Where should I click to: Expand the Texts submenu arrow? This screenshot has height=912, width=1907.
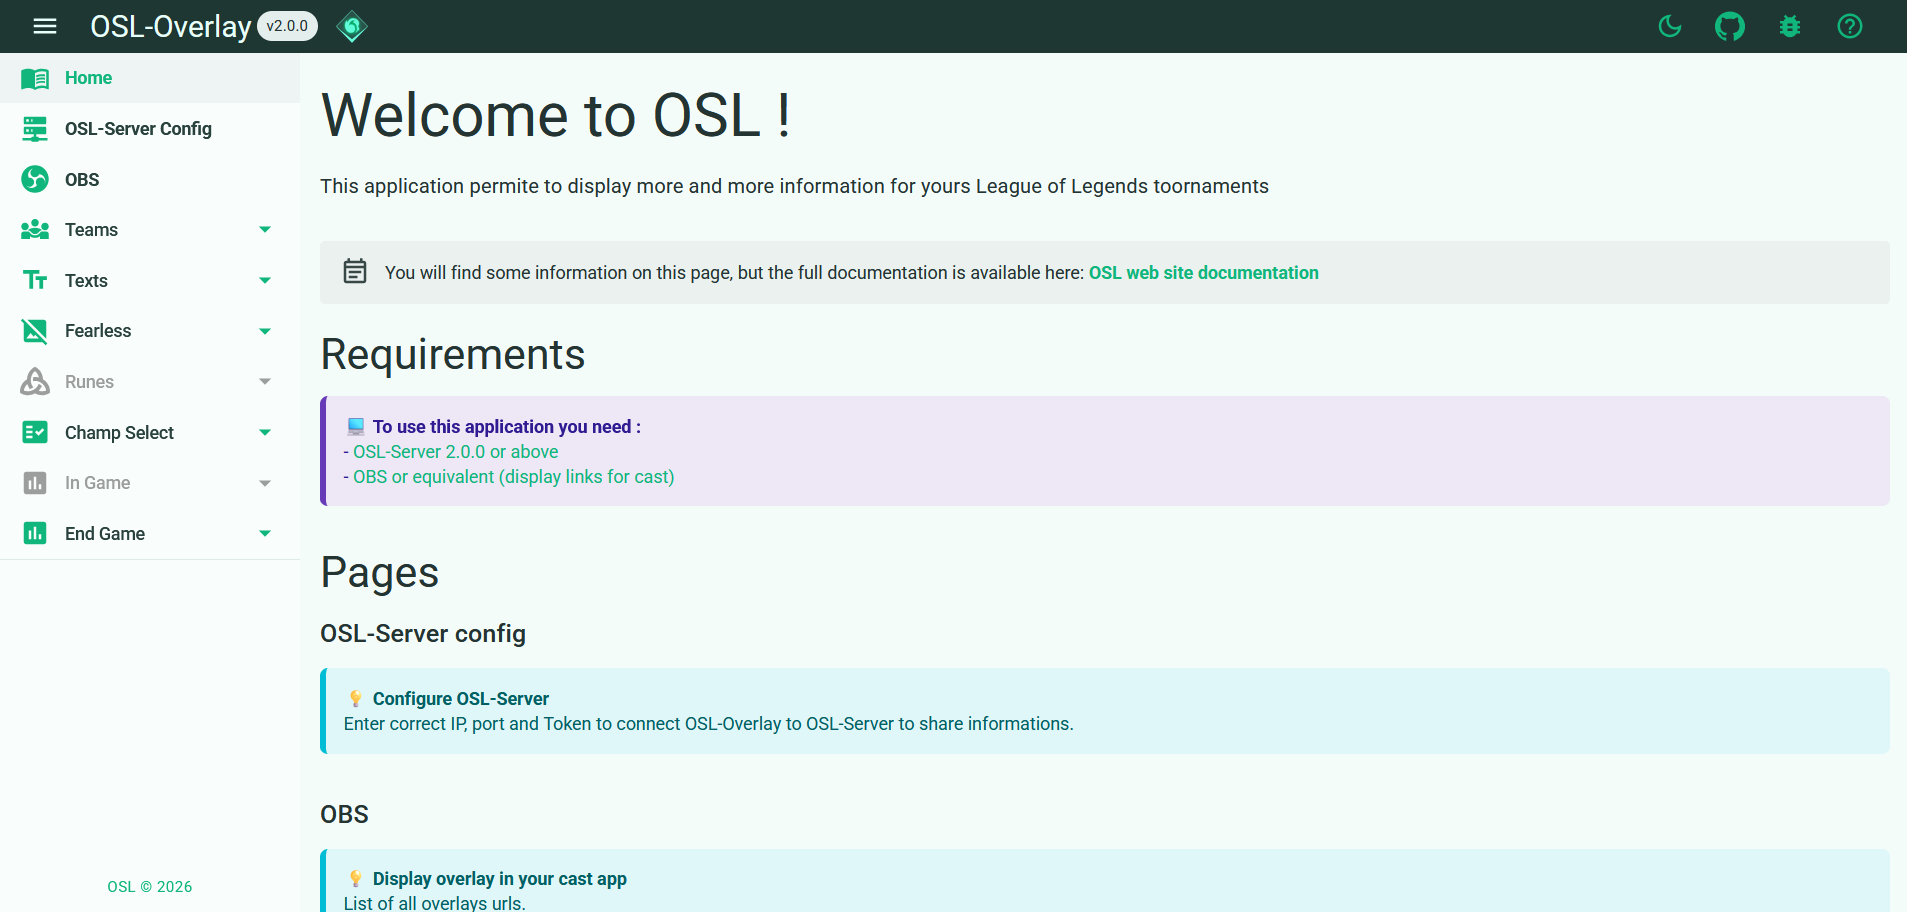(265, 281)
